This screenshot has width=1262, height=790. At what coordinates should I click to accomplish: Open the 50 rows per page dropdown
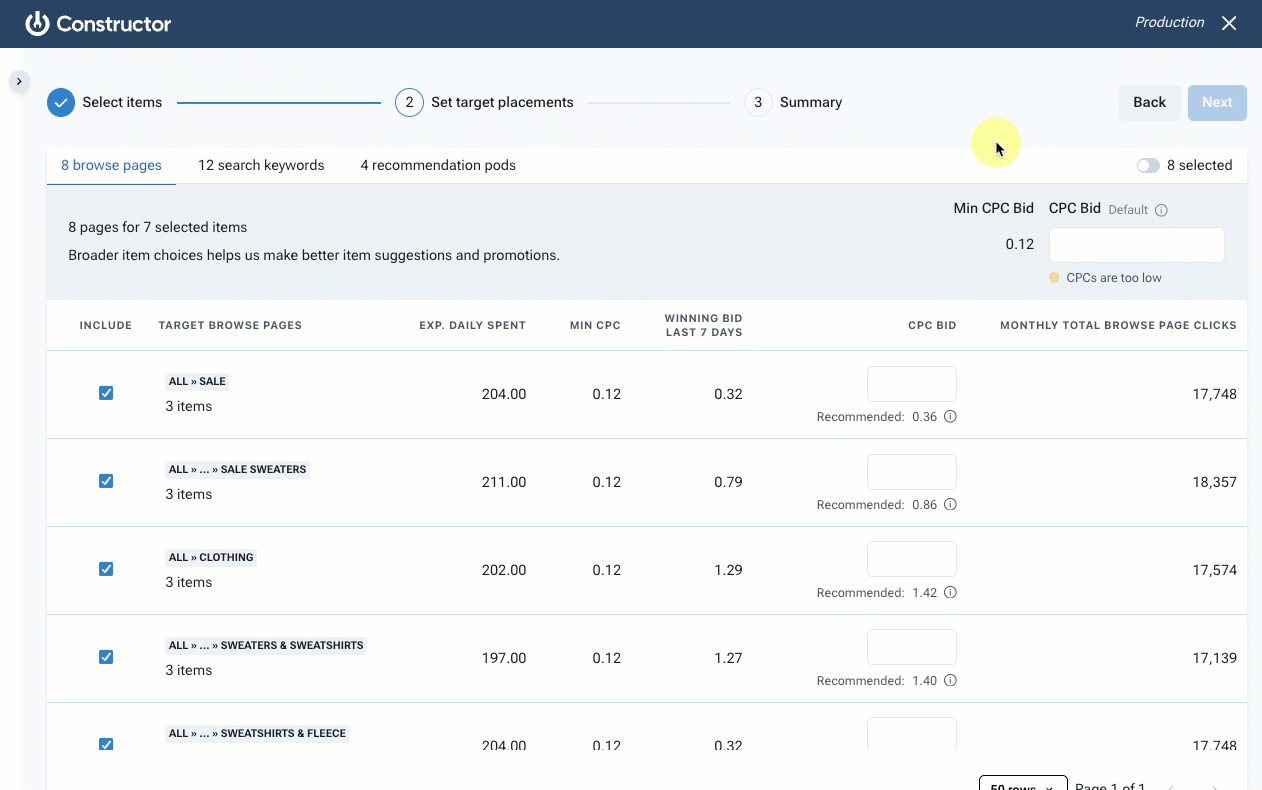[1023, 783]
